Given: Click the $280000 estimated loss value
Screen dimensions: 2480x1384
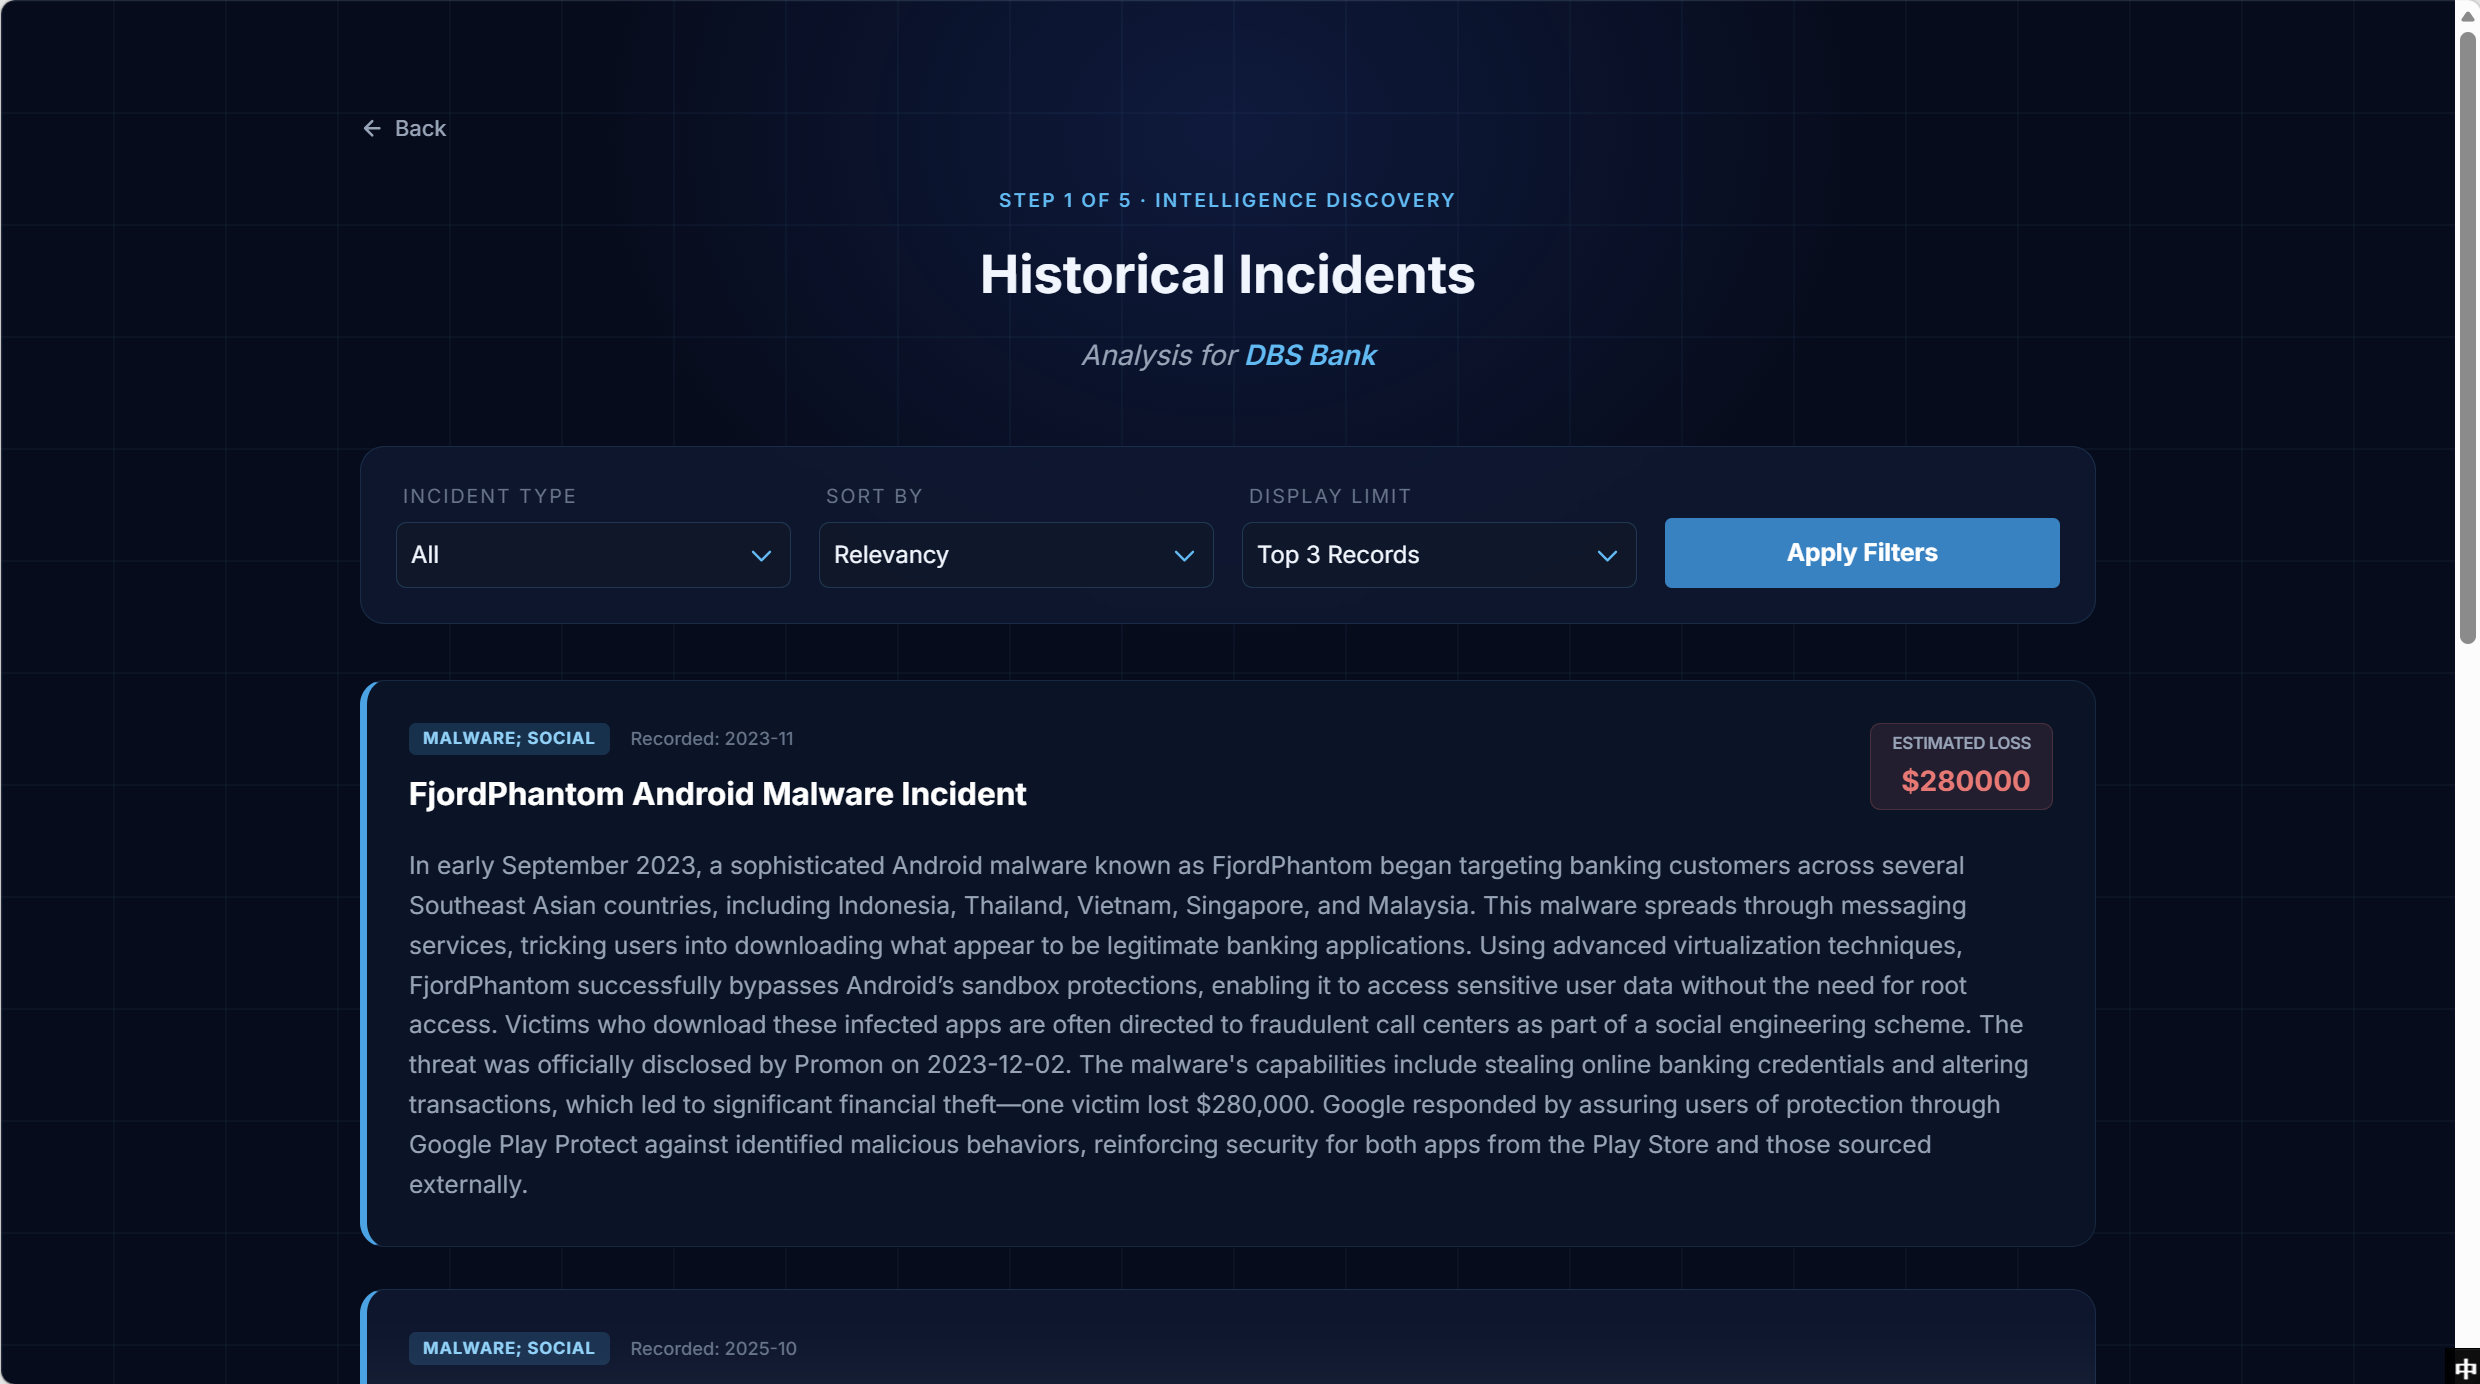Looking at the screenshot, I should tap(1965, 781).
